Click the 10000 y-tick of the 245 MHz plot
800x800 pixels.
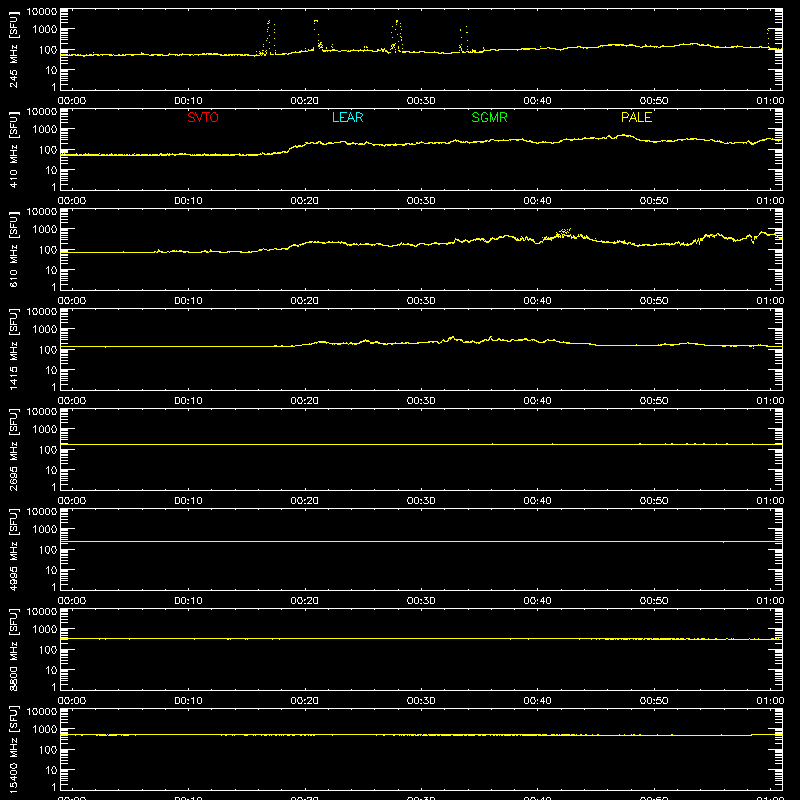[x=42, y=12]
